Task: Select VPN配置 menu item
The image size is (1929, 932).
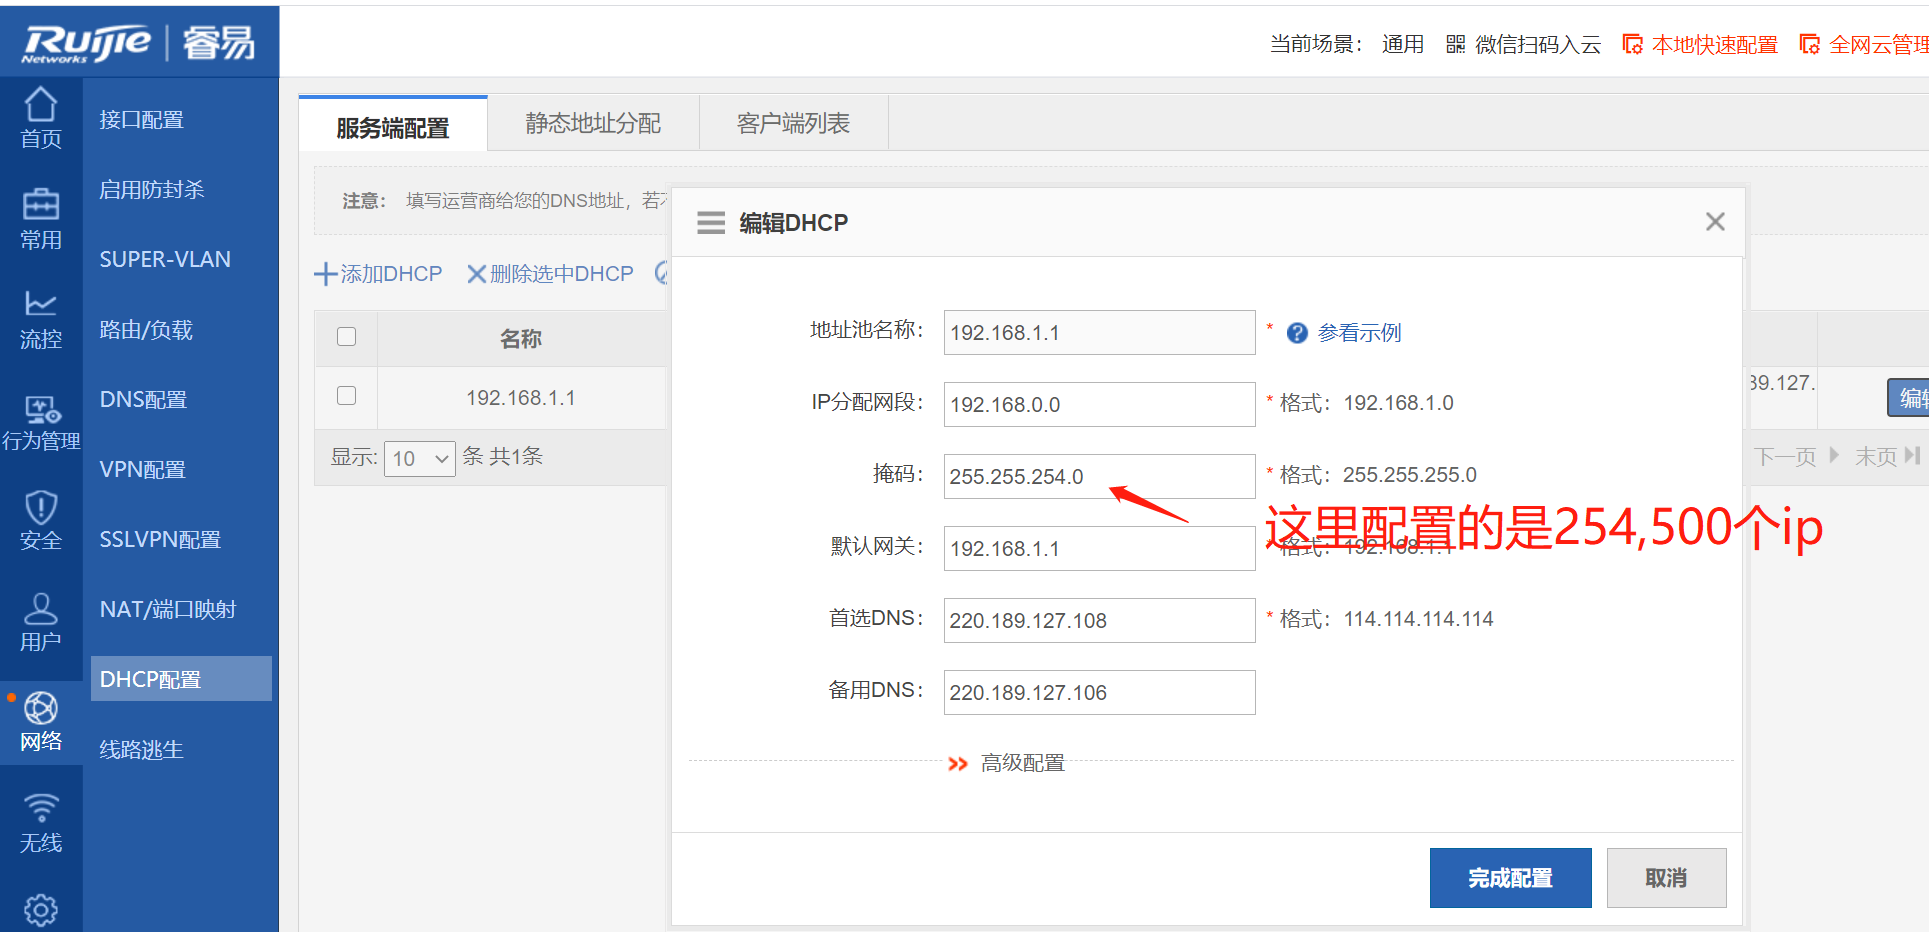Action: (142, 470)
